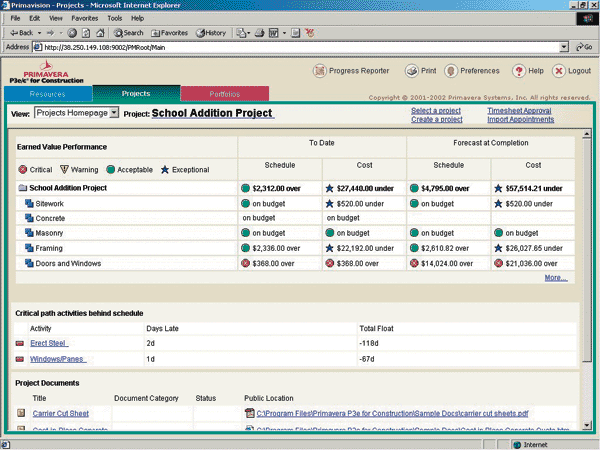This screenshot has width=600, height=450.
Task: Click browser Search toolbar button
Action: 126,33
